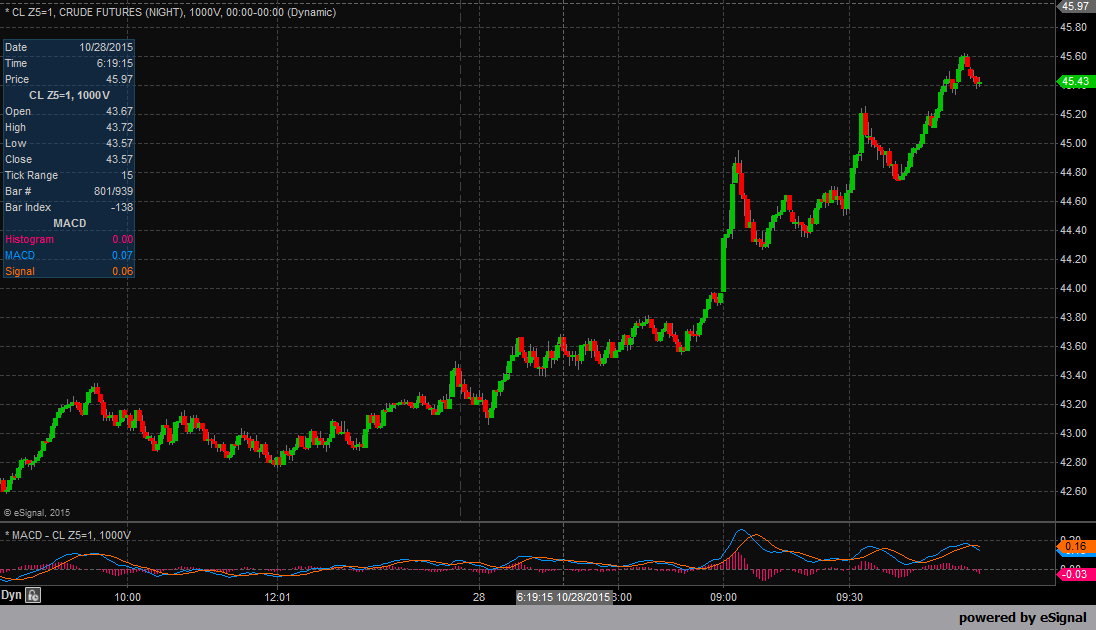Click the 44.00 price axis label

click(x=1074, y=289)
